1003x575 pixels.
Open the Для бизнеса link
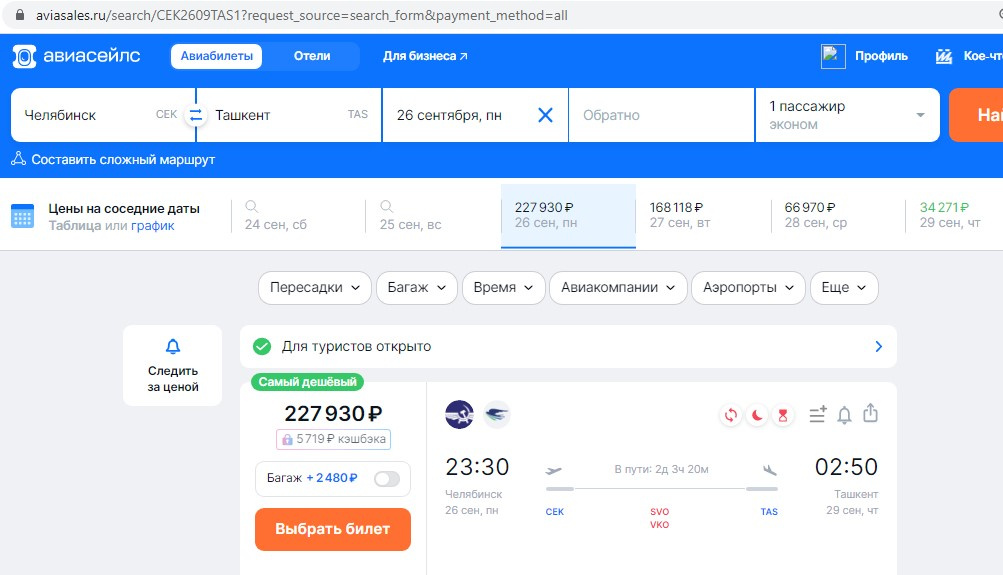point(425,56)
